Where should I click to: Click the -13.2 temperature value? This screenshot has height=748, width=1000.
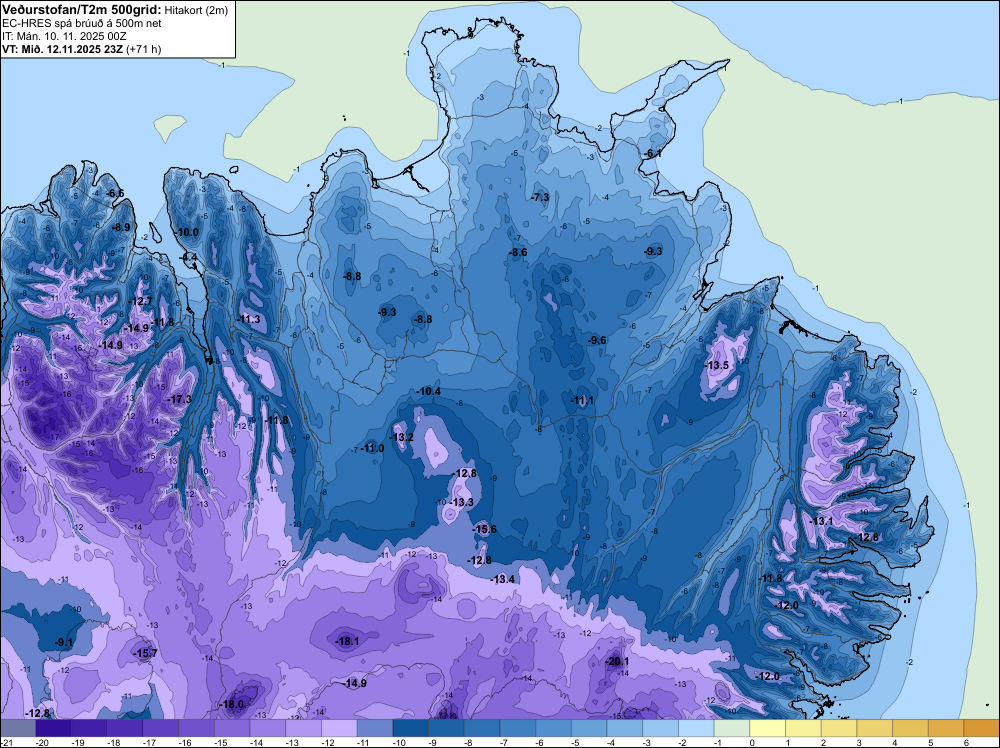[402, 437]
